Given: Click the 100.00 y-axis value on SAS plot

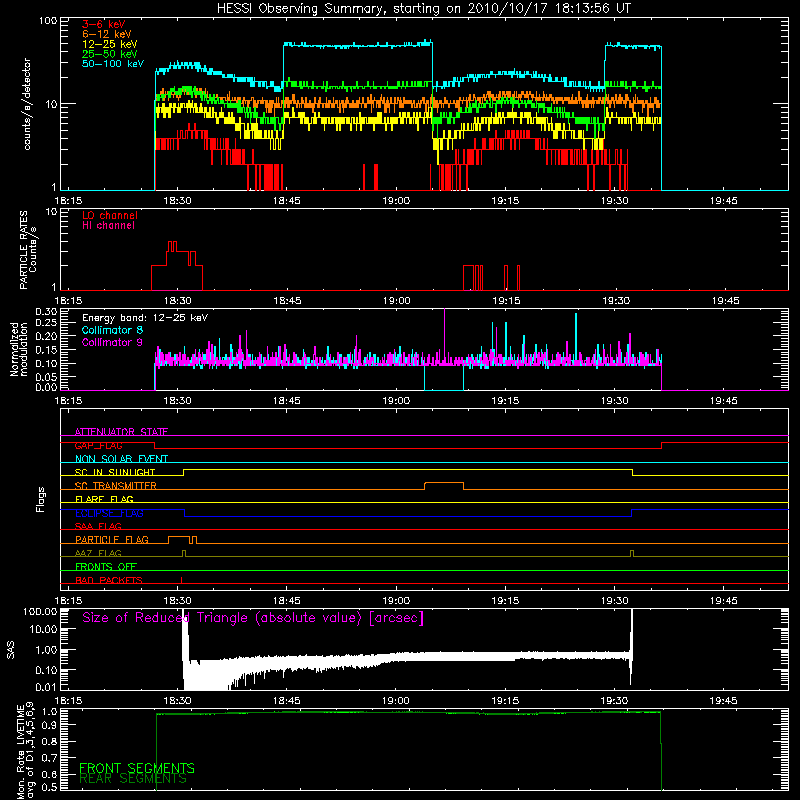Looking at the screenshot, I should [40, 611].
